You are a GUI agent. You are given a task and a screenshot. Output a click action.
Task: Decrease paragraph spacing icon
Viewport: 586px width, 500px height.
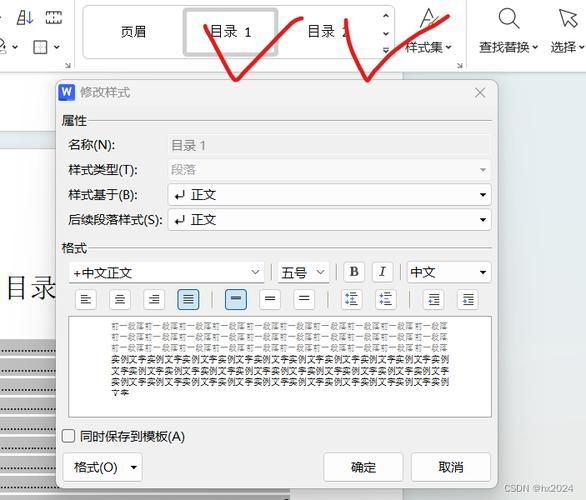click(386, 299)
